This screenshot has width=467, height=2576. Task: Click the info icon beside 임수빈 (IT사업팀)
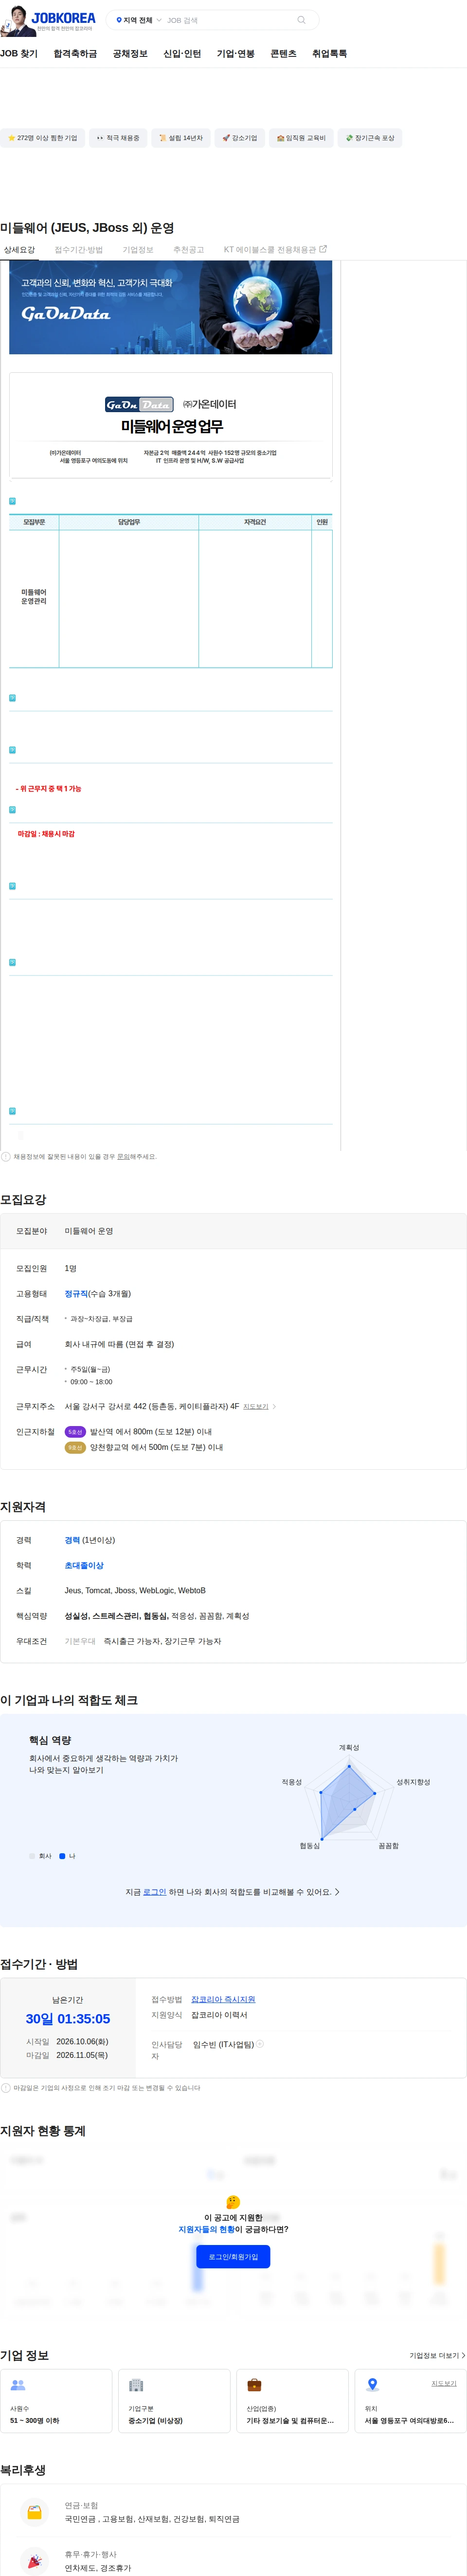click(260, 2044)
